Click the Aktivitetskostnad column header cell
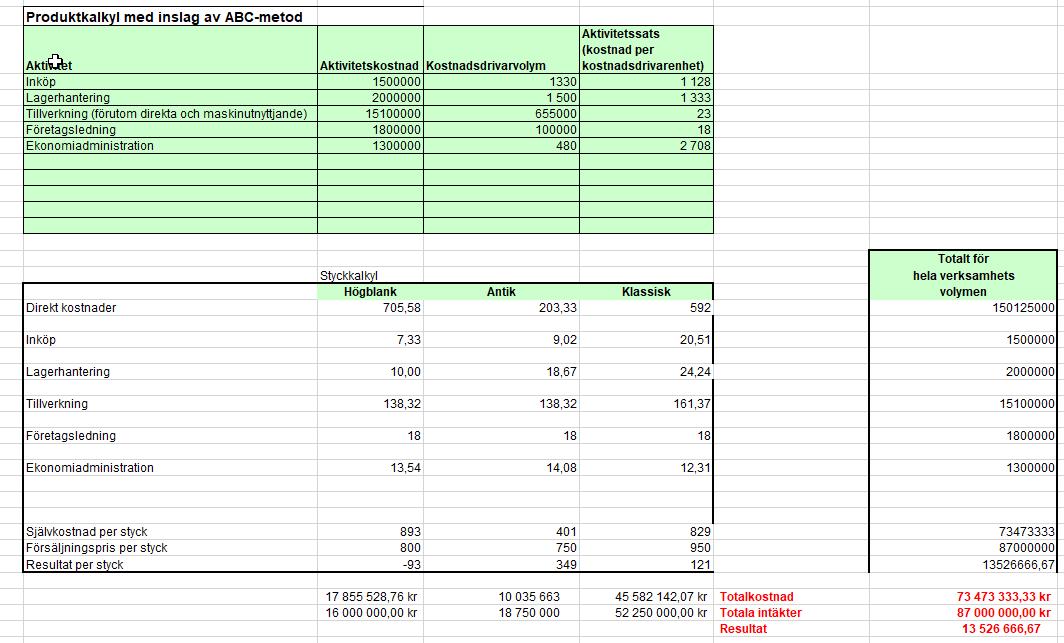 pyautogui.click(x=370, y=65)
